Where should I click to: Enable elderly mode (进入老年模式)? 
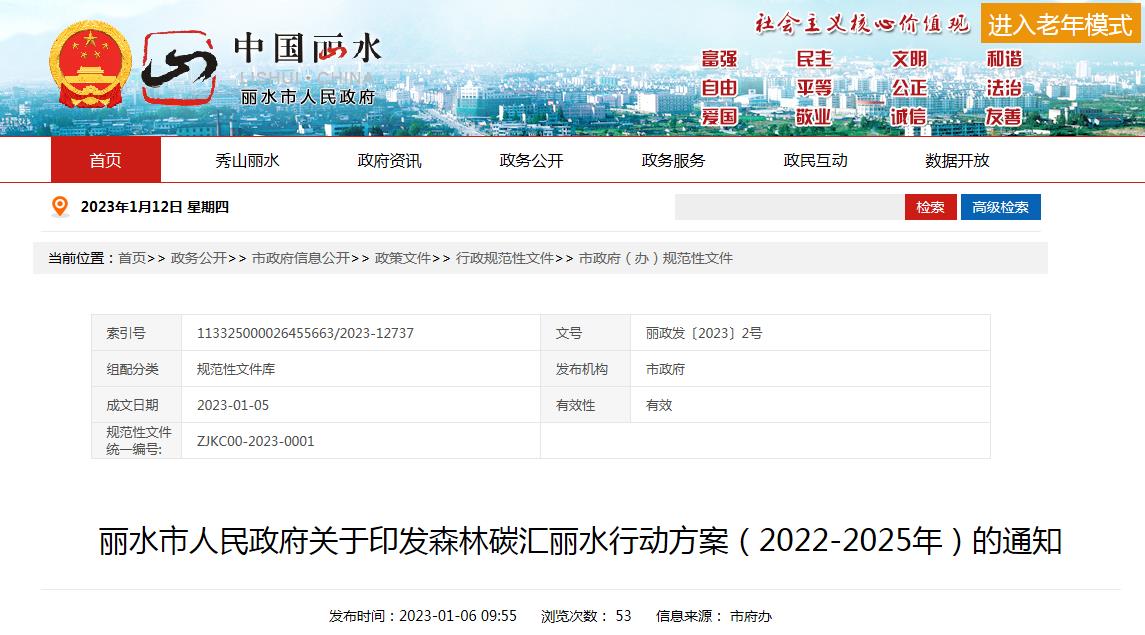coord(1060,24)
